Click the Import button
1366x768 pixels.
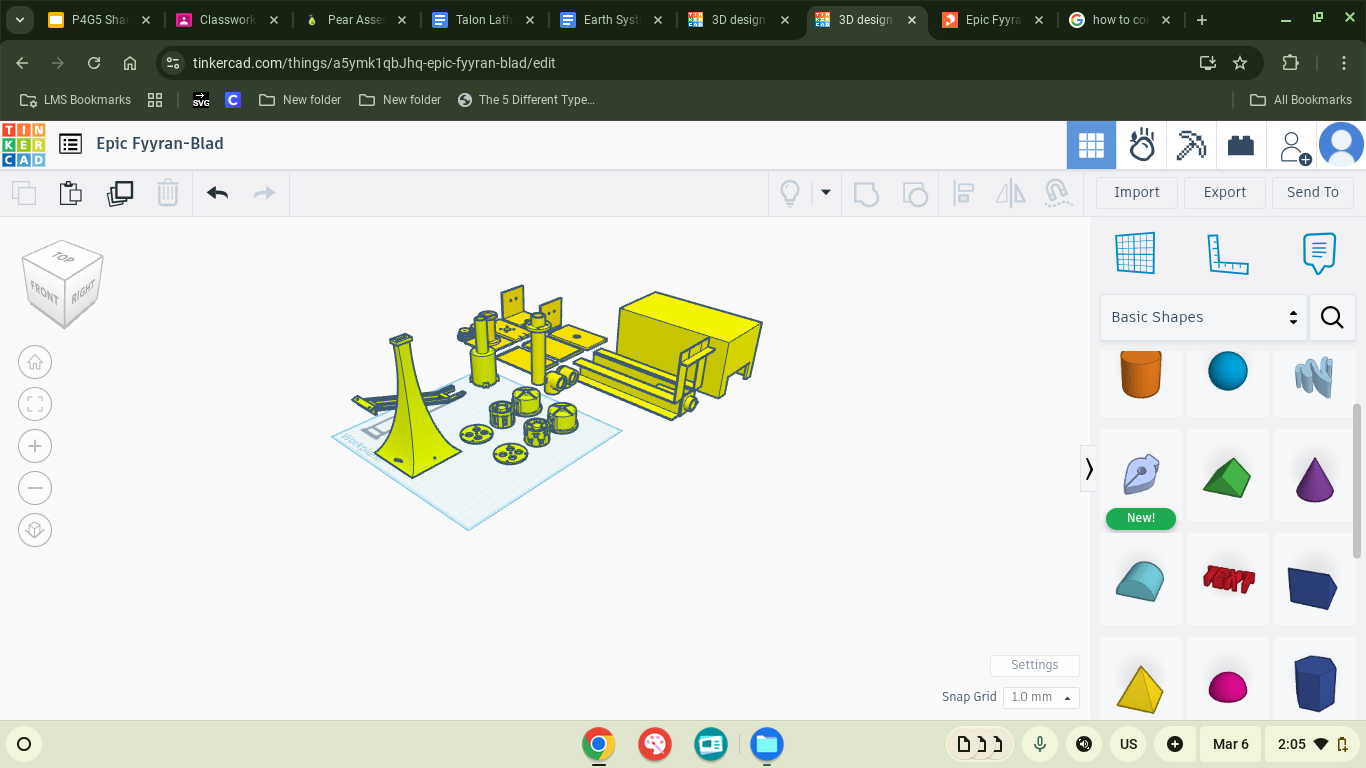coord(1137,192)
